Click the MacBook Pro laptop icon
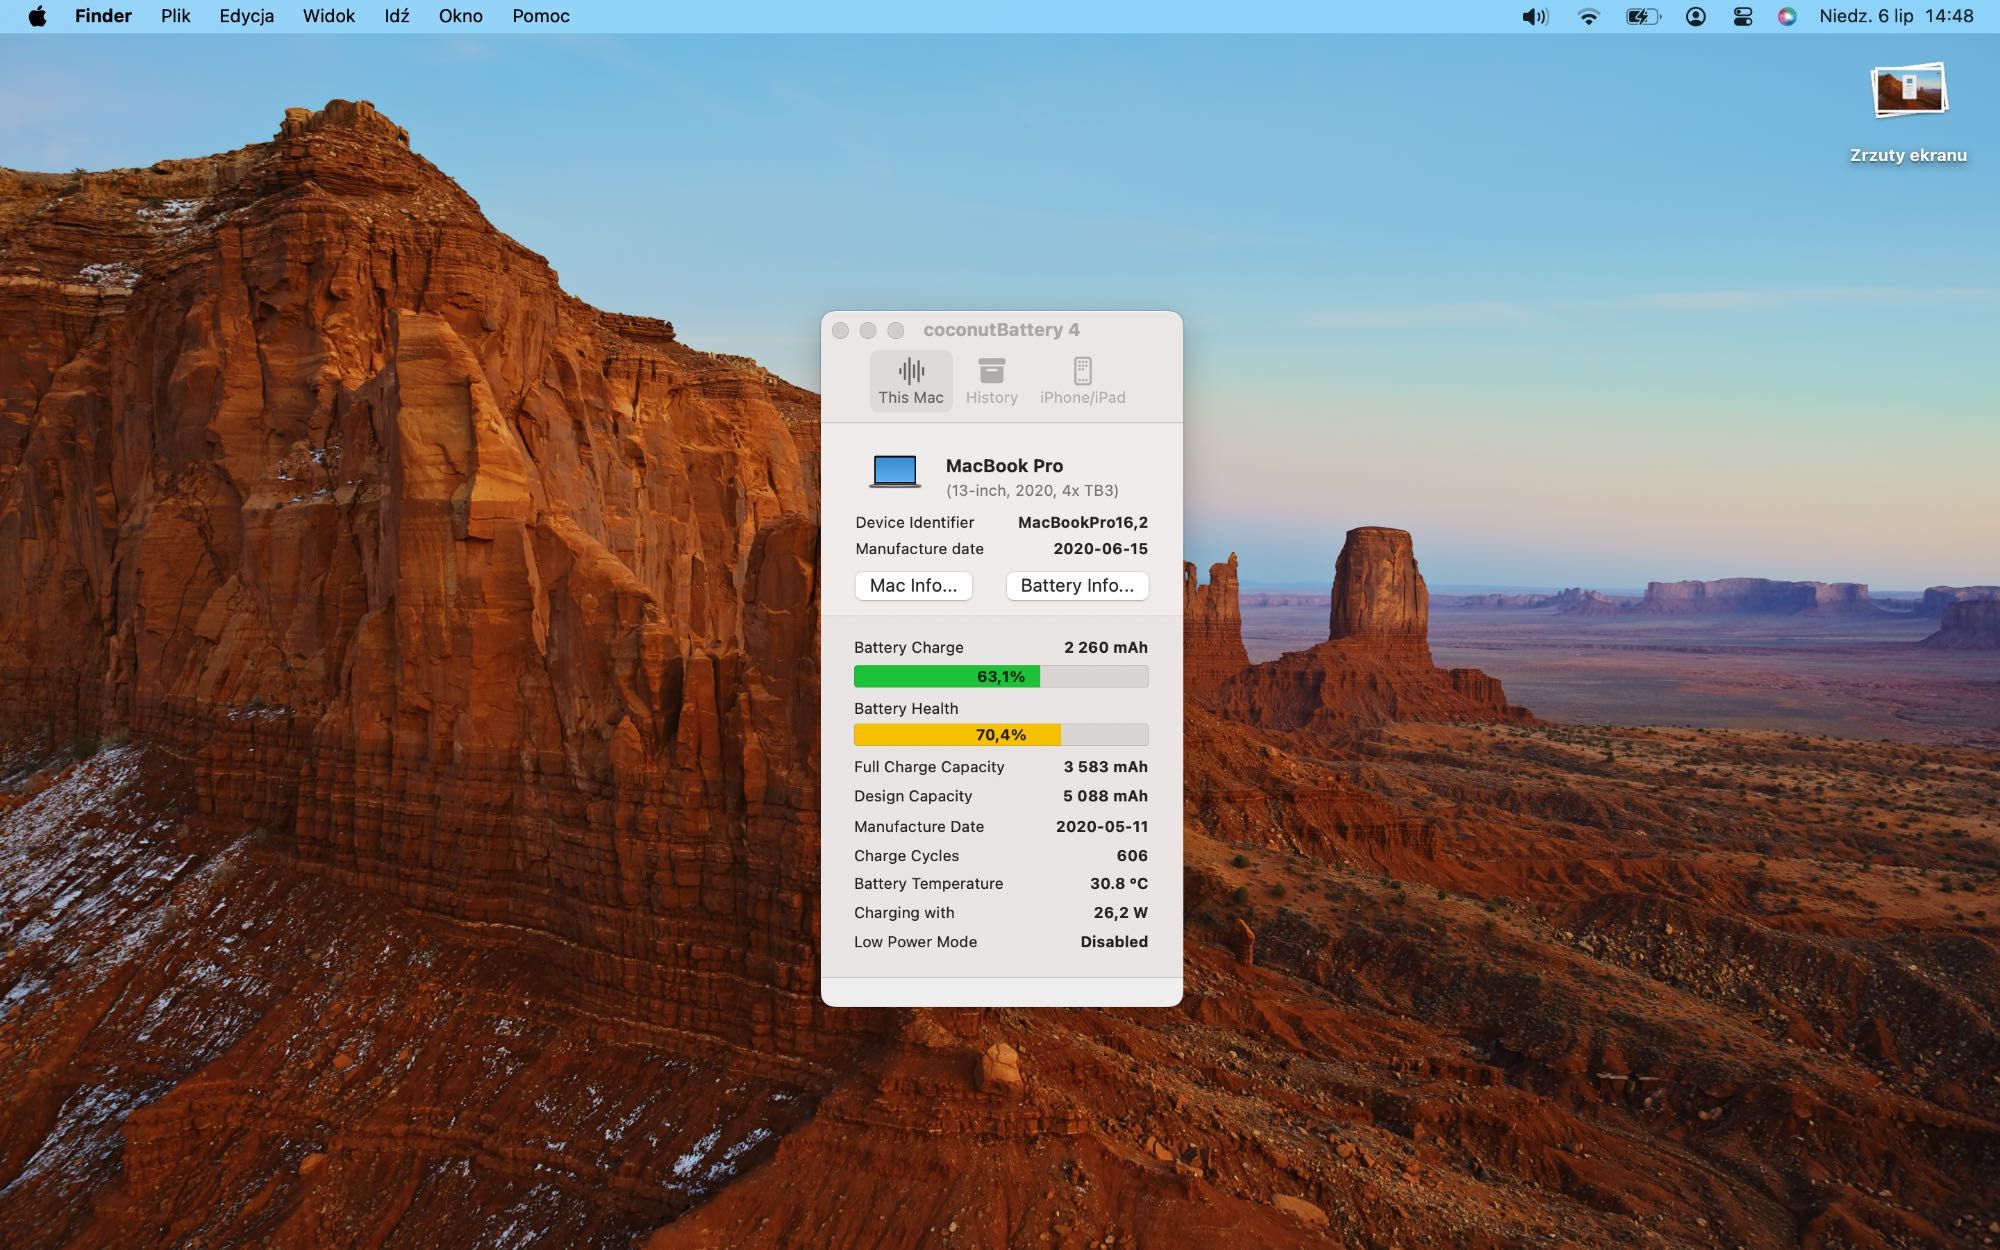 tap(895, 471)
